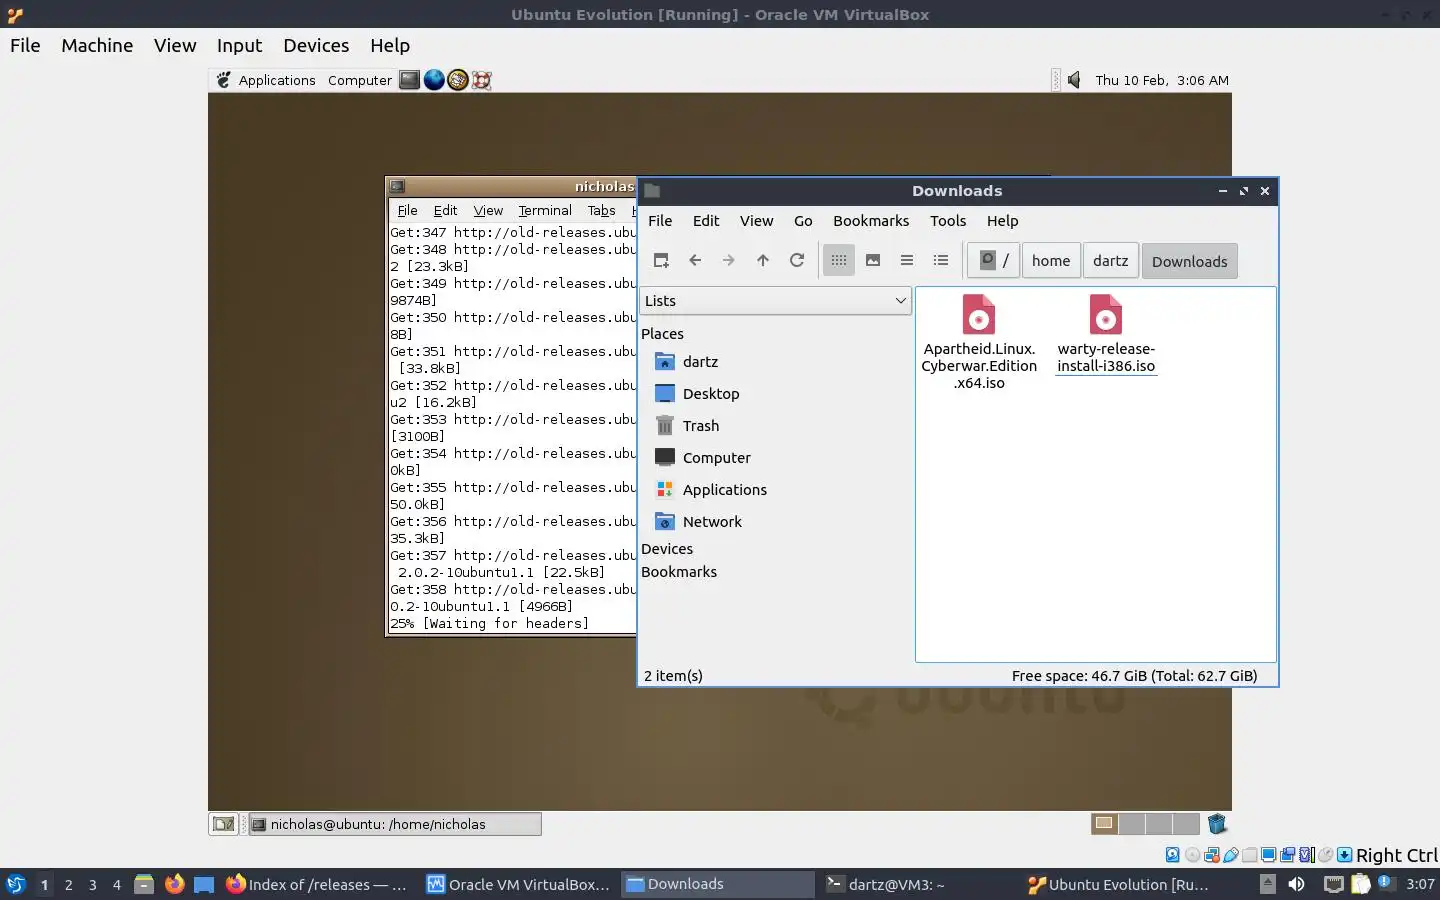
Task: Switch to host workspace 2
Action: coord(68,885)
